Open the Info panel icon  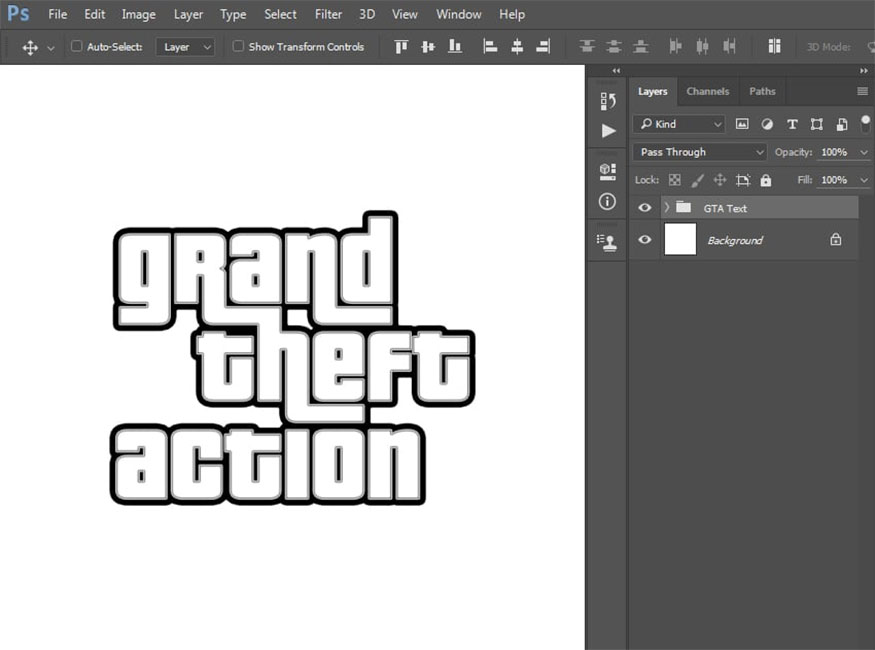click(x=607, y=201)
